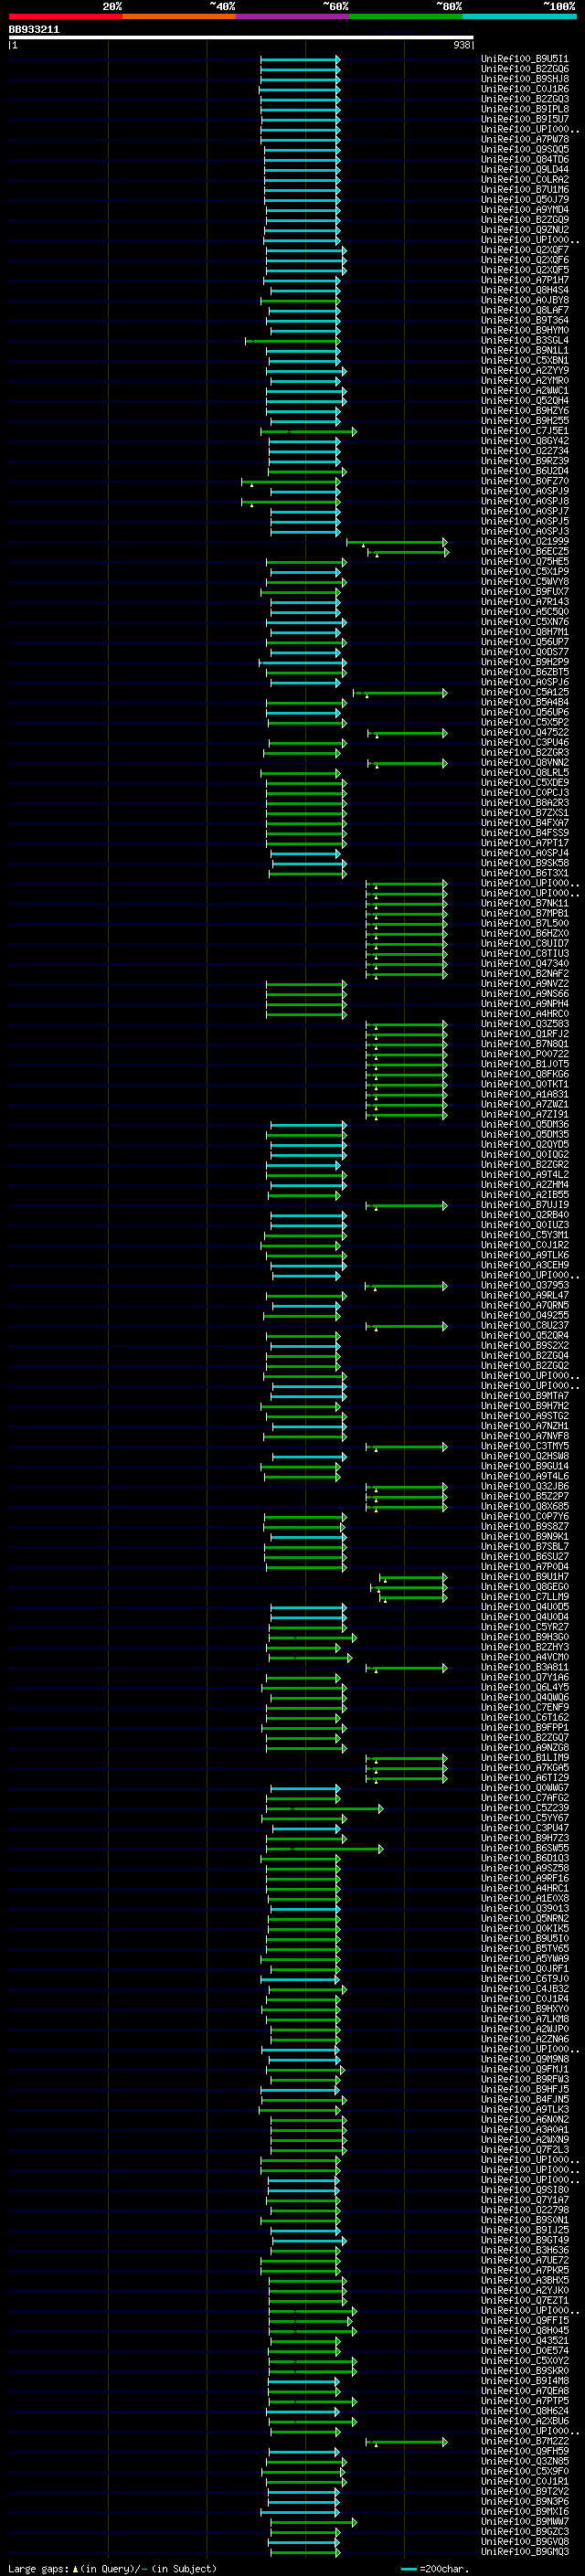Screen dimensions: 585x2576
Task: Select hit label UniRef100_Q8LRL5
Action: tap(525, 772)
